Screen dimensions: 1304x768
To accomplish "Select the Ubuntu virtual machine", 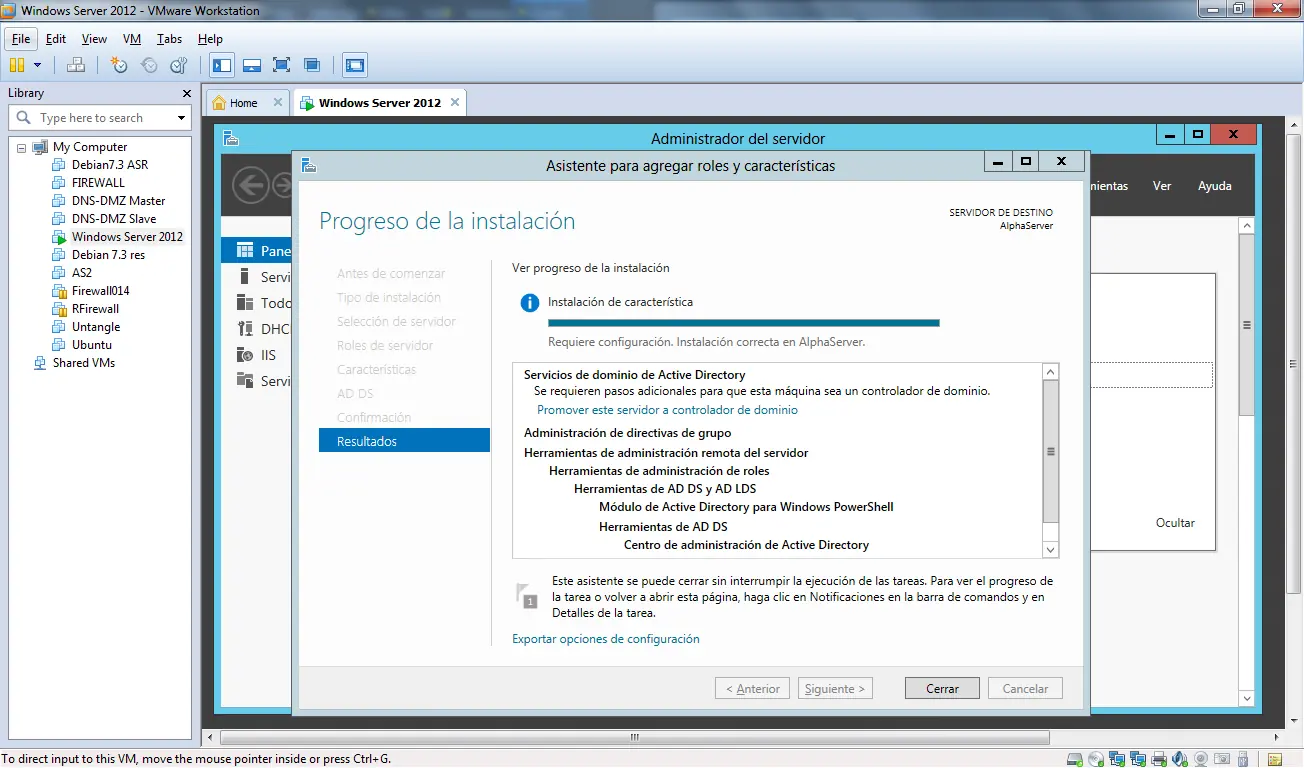I will coord(92,345).
